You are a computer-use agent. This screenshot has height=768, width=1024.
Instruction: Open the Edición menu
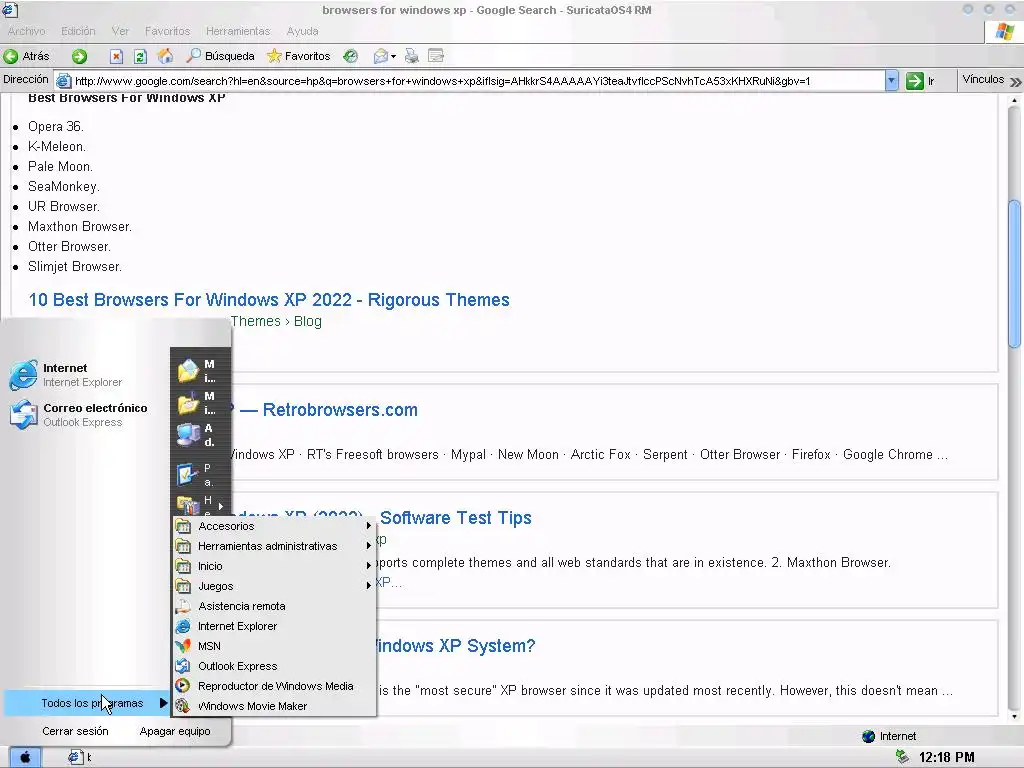point(78,31)
